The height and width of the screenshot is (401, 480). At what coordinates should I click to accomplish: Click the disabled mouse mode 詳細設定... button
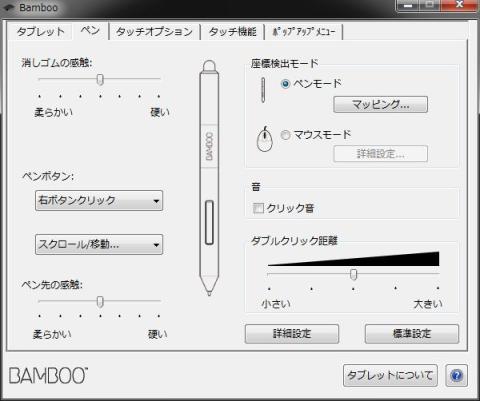click(380, 154)
